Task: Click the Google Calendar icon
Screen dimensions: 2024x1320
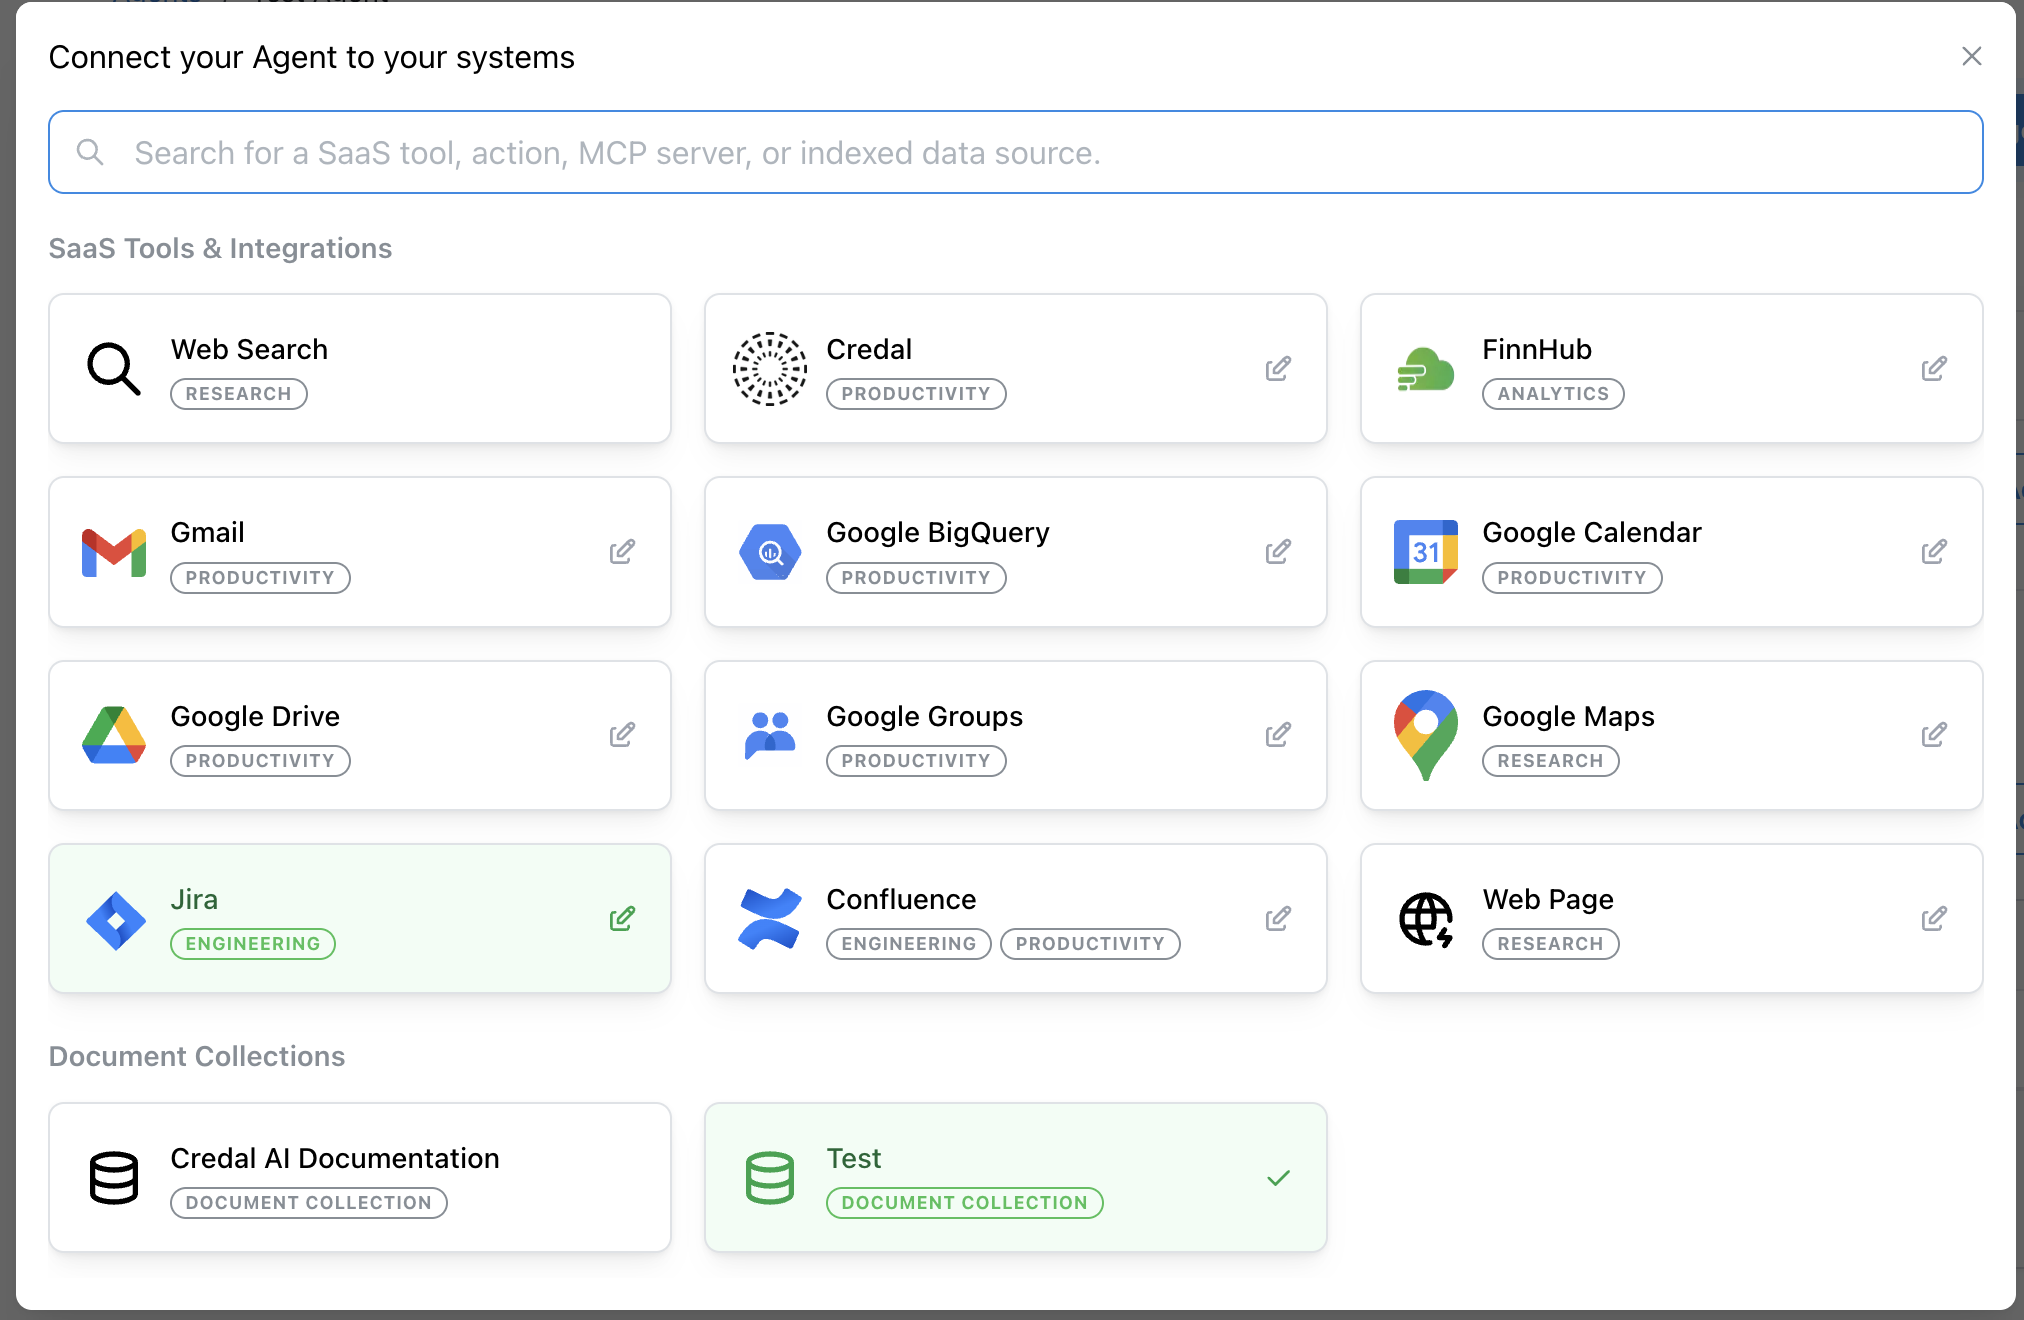Action: click(1424, 551)
